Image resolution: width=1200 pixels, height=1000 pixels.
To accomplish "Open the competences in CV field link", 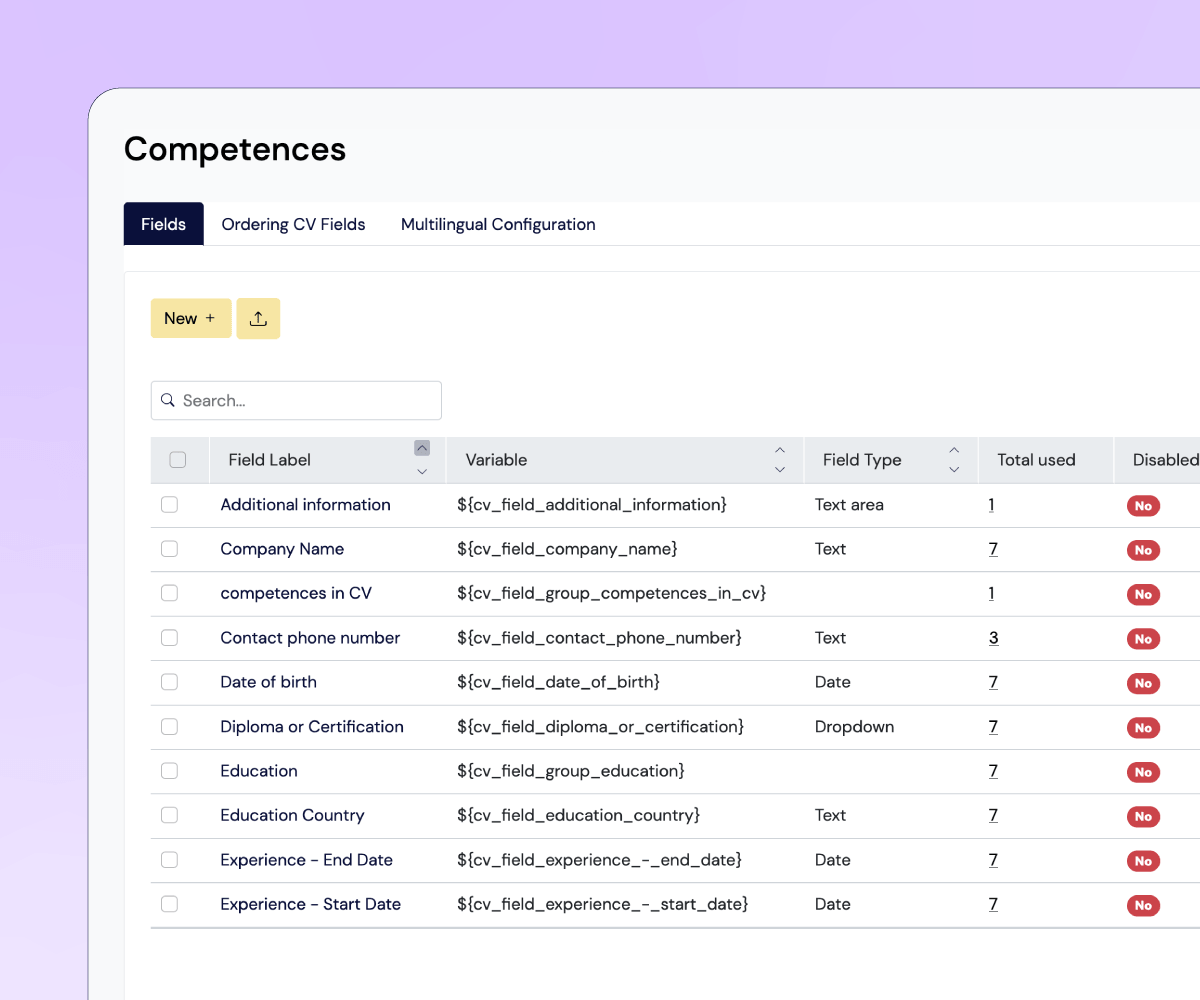I will click(x=296, y=593).
